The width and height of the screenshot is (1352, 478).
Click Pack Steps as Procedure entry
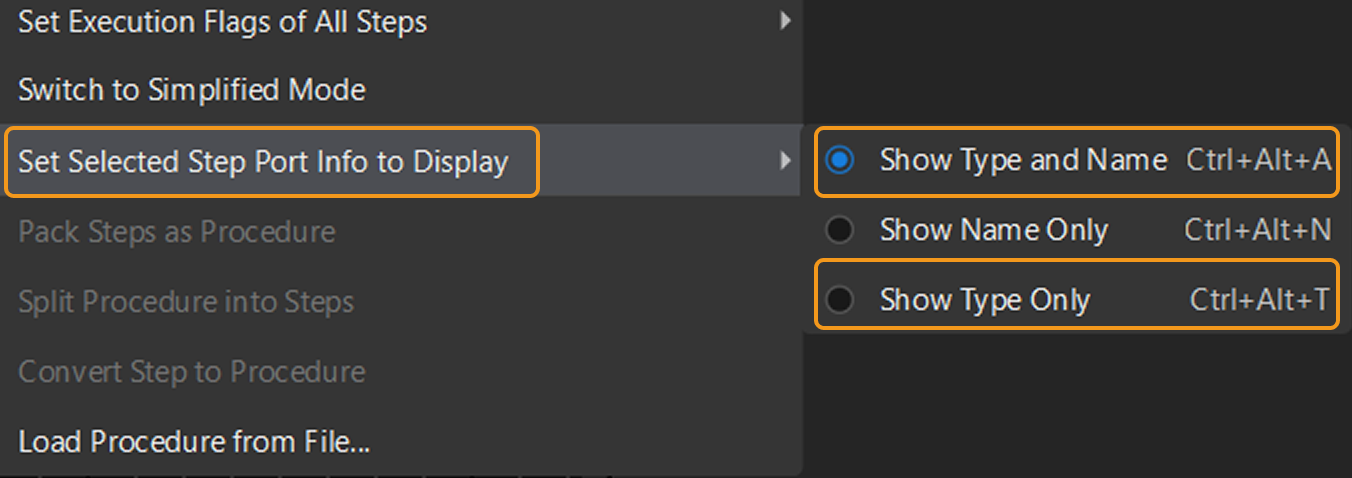[x=177, y=232]
